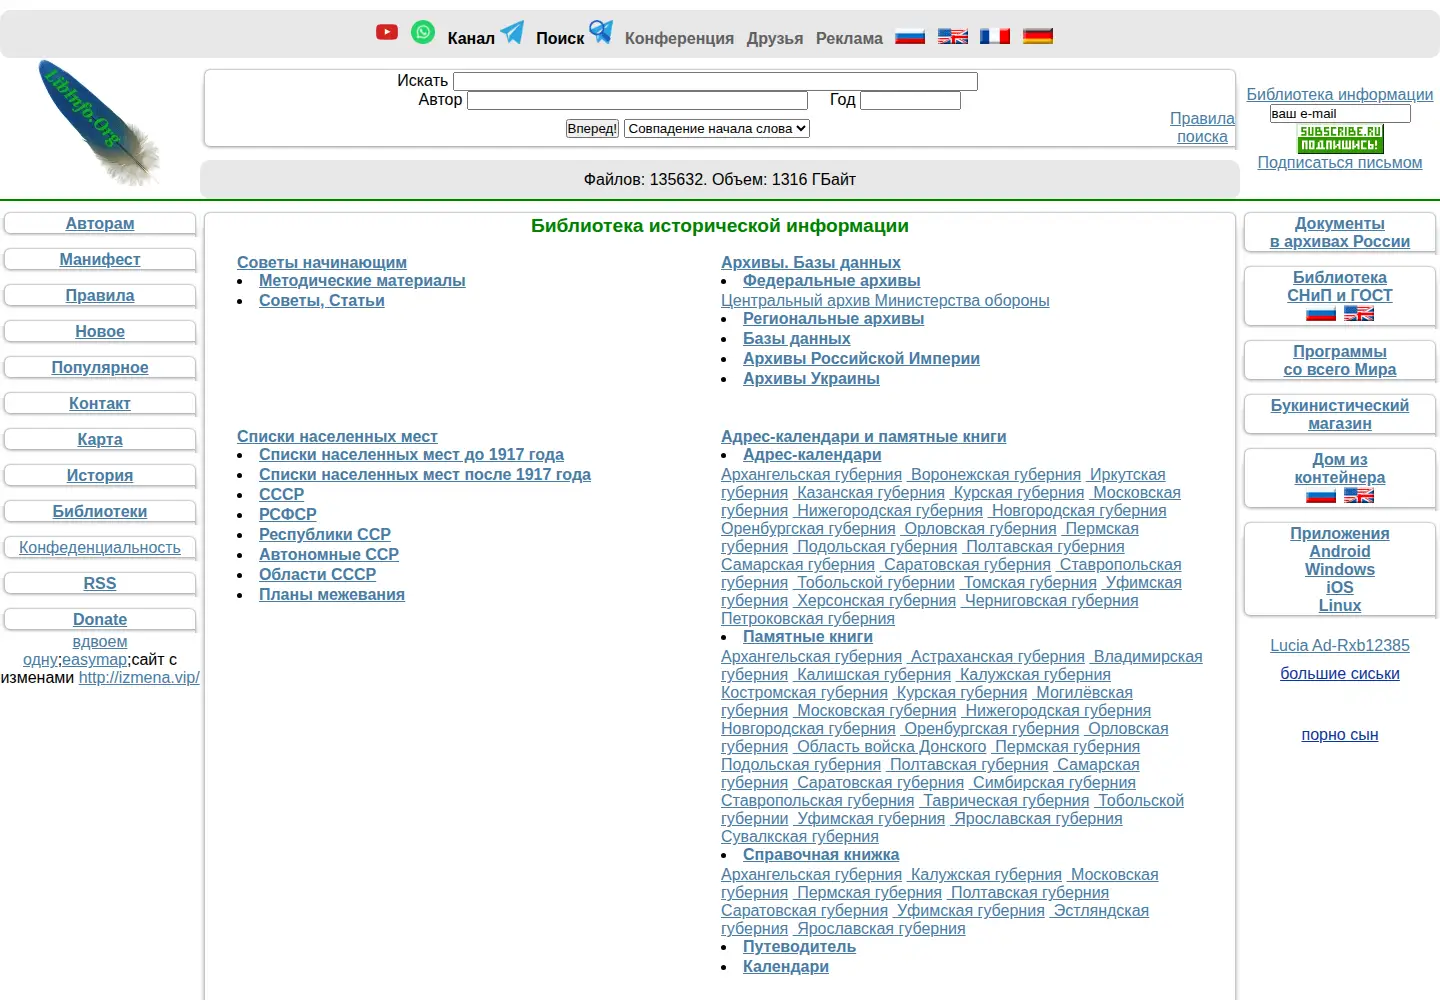This screenshot has height=1000, width=1440.
Task: Open Планы межевания link
Action: point(332,595)
